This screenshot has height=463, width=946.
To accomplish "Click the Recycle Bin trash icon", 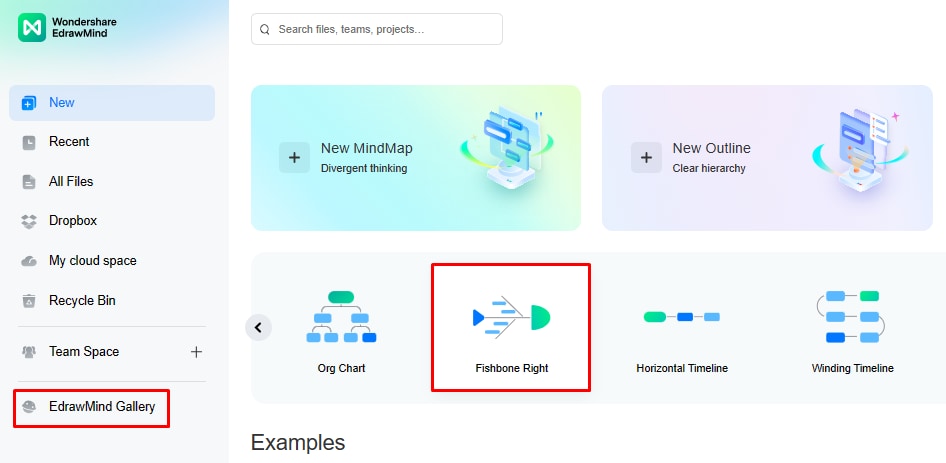I will tap(29, 301).
